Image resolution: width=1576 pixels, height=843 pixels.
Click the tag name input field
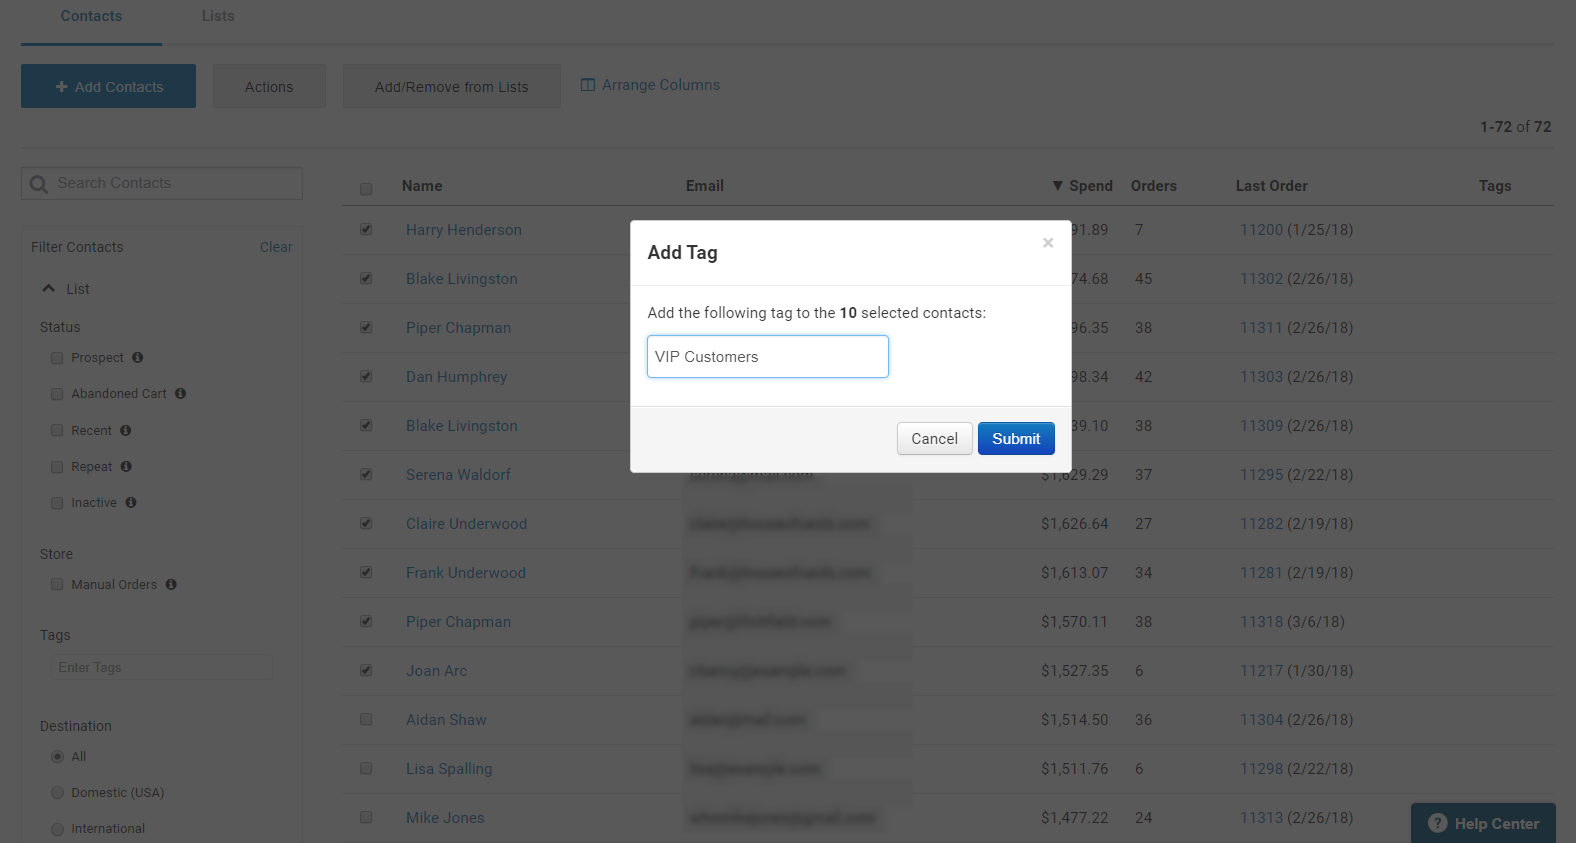click(768, 357)
